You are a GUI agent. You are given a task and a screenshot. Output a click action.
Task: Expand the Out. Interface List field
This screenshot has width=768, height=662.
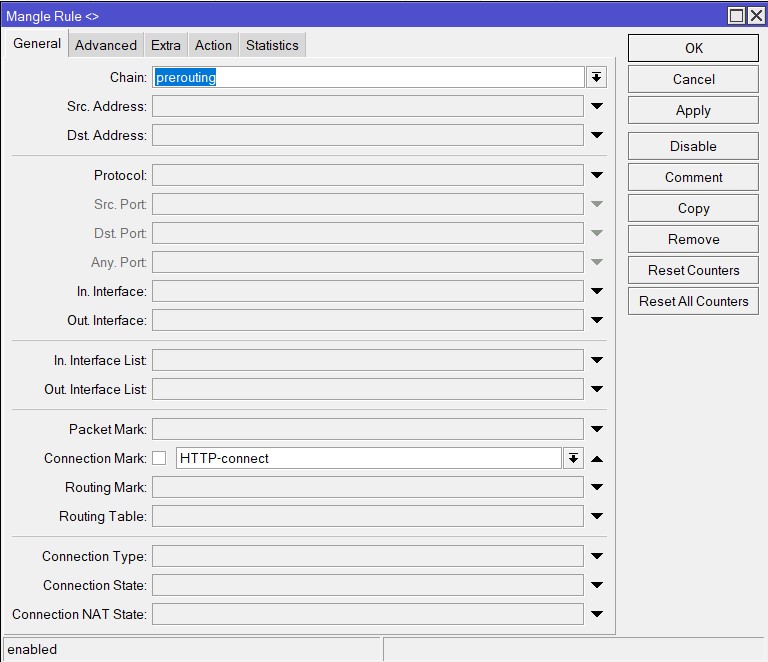(x=597, y=389)
